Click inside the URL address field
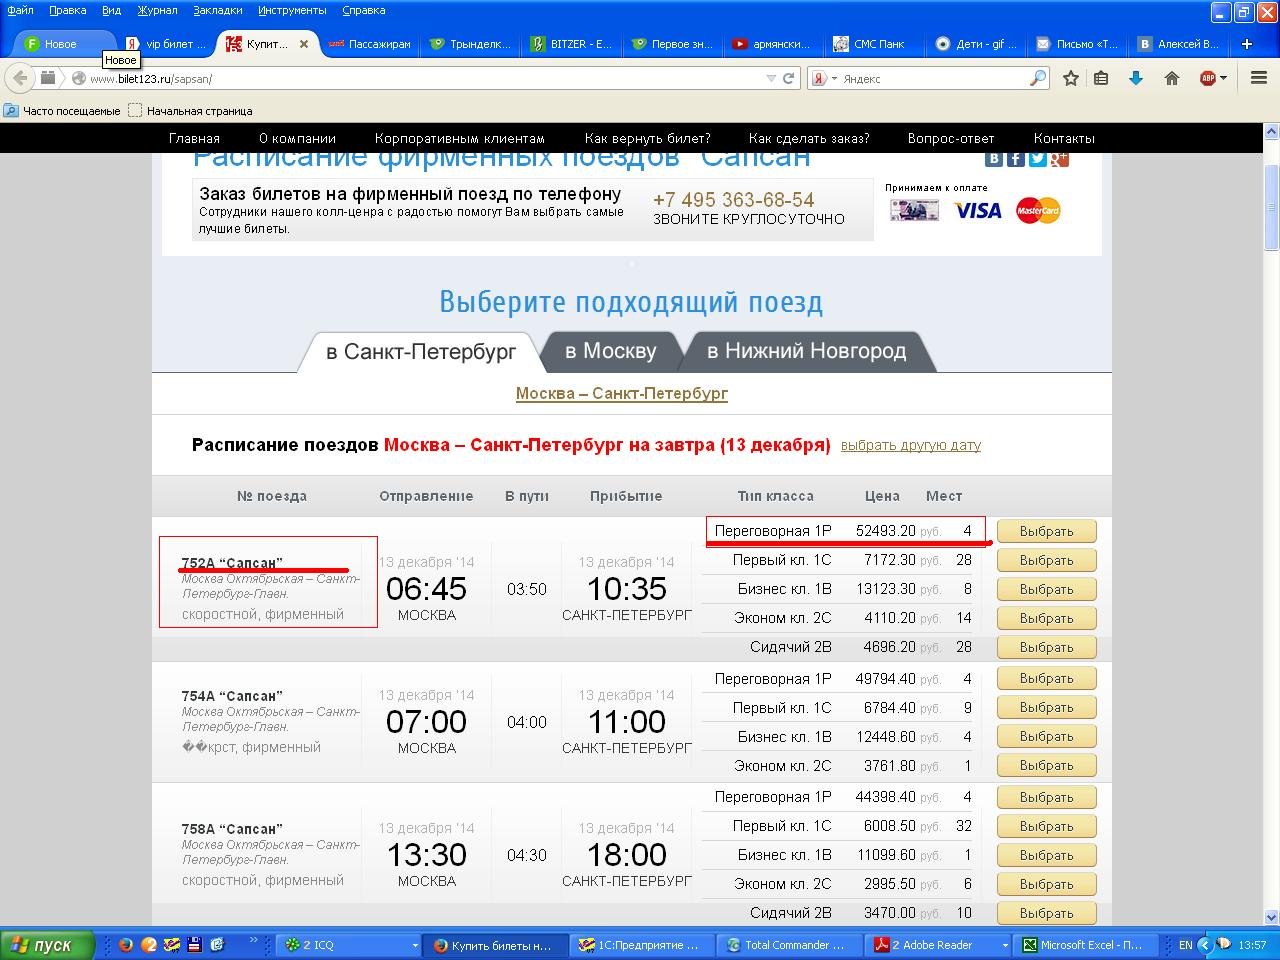 420,78
